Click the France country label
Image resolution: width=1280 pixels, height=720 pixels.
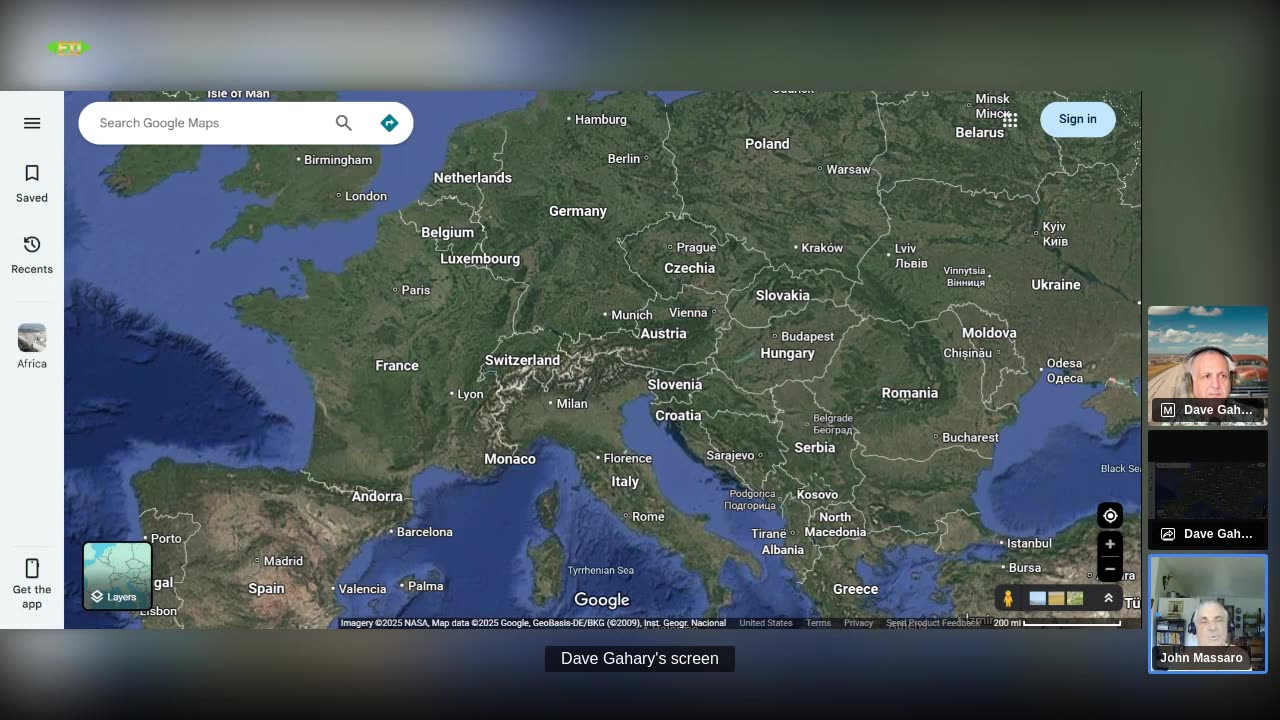point(397,365)
